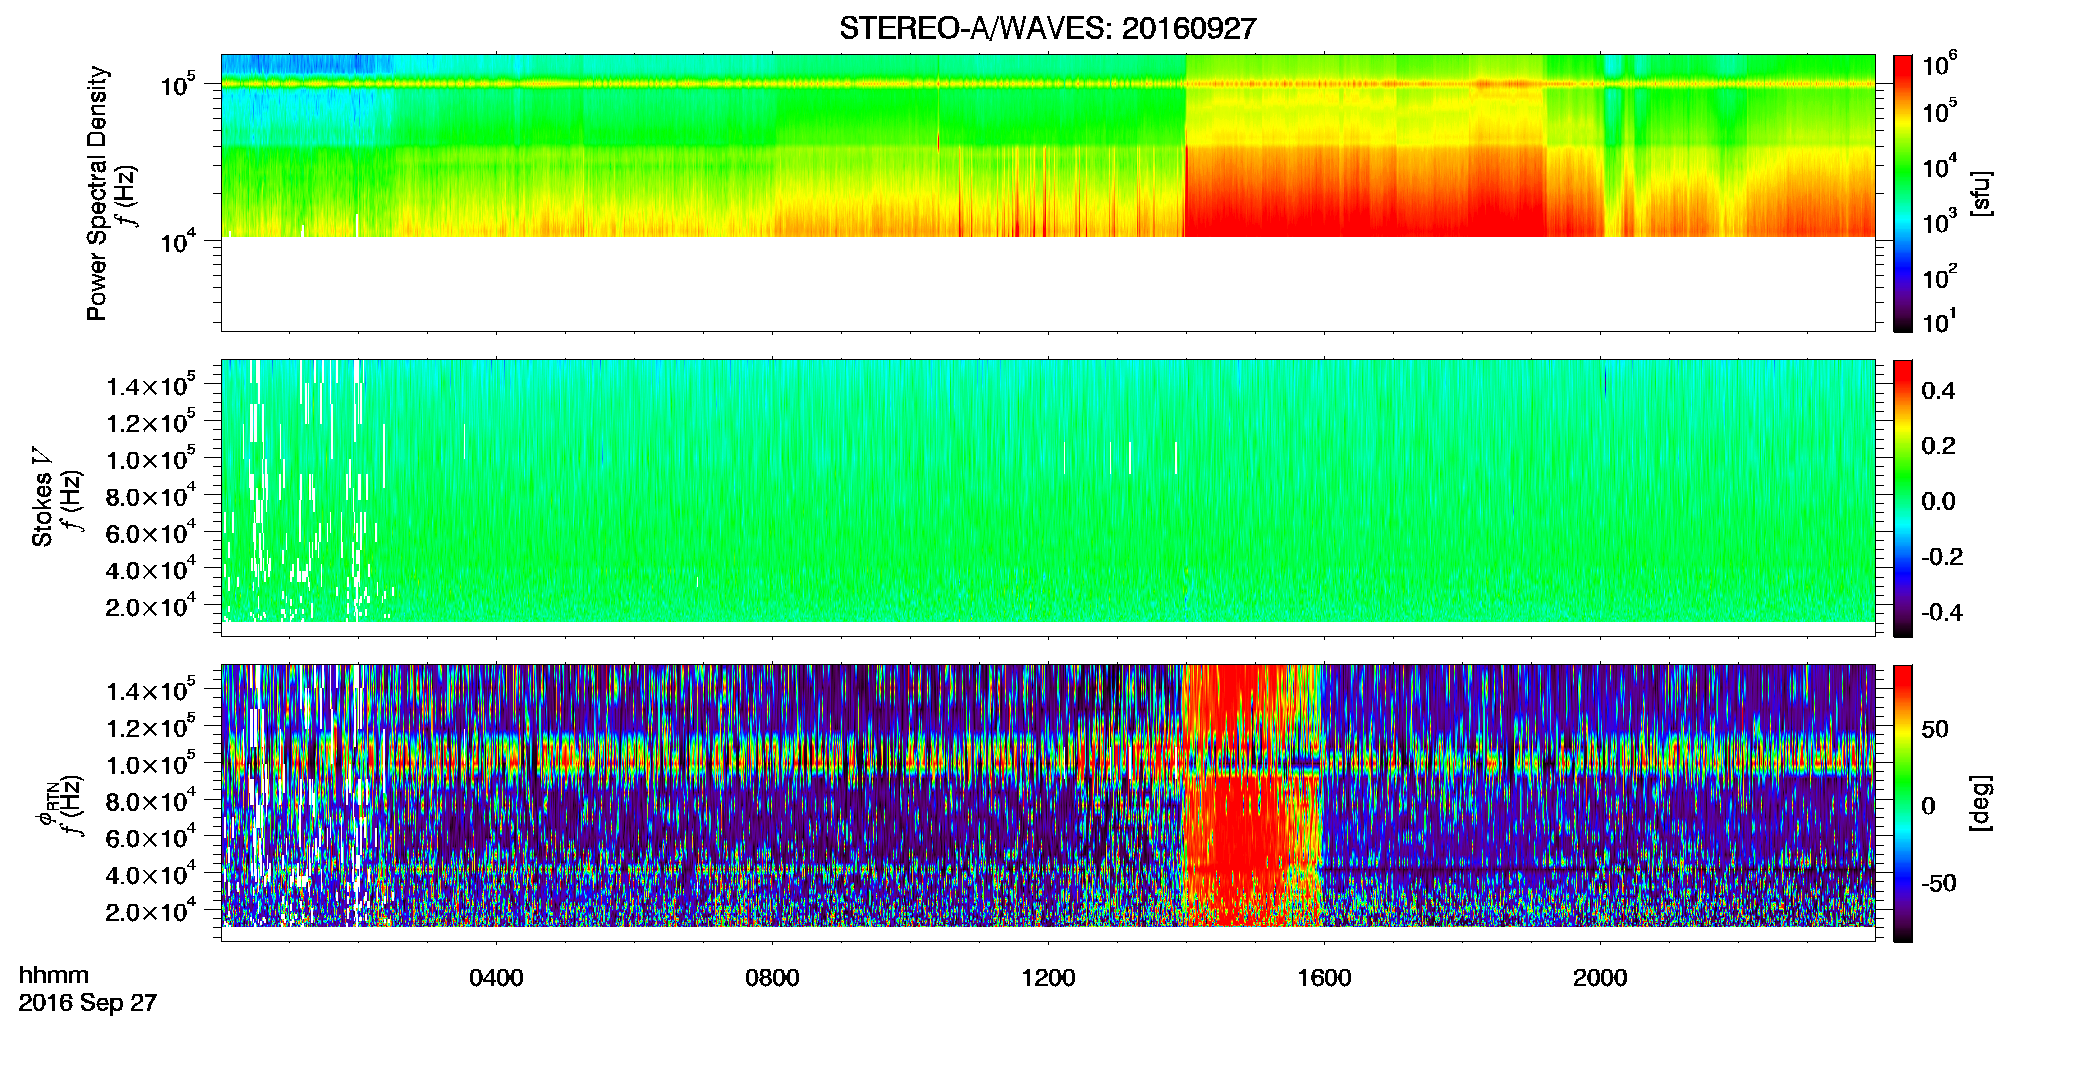Click the 0800 time tick label
The height and width of the screenshot is (1080, 2096).
click(772, 978)
